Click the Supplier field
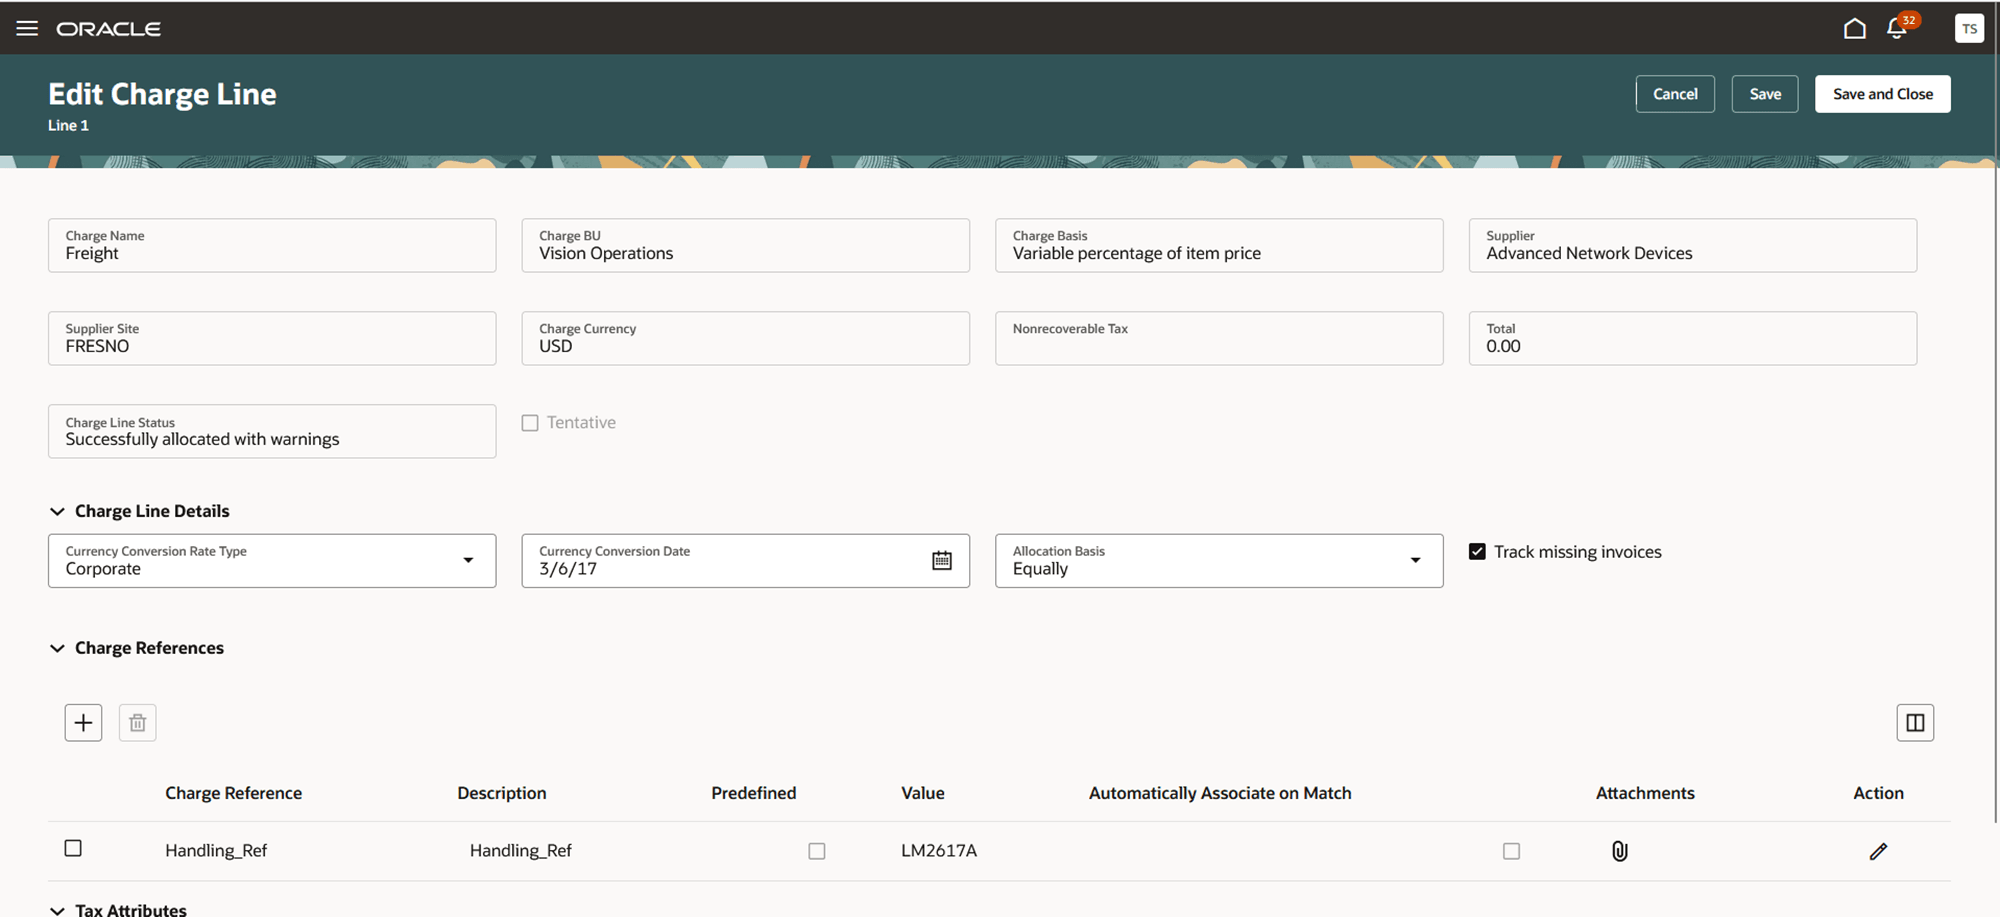 [x=1693, y=245]
